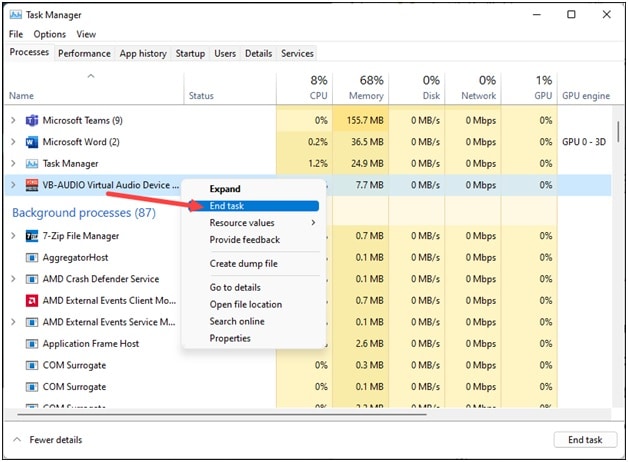The image size is (628, 462).
Task: Collapse view with Fewer details toggle
Action: click(x=48, y=440)
